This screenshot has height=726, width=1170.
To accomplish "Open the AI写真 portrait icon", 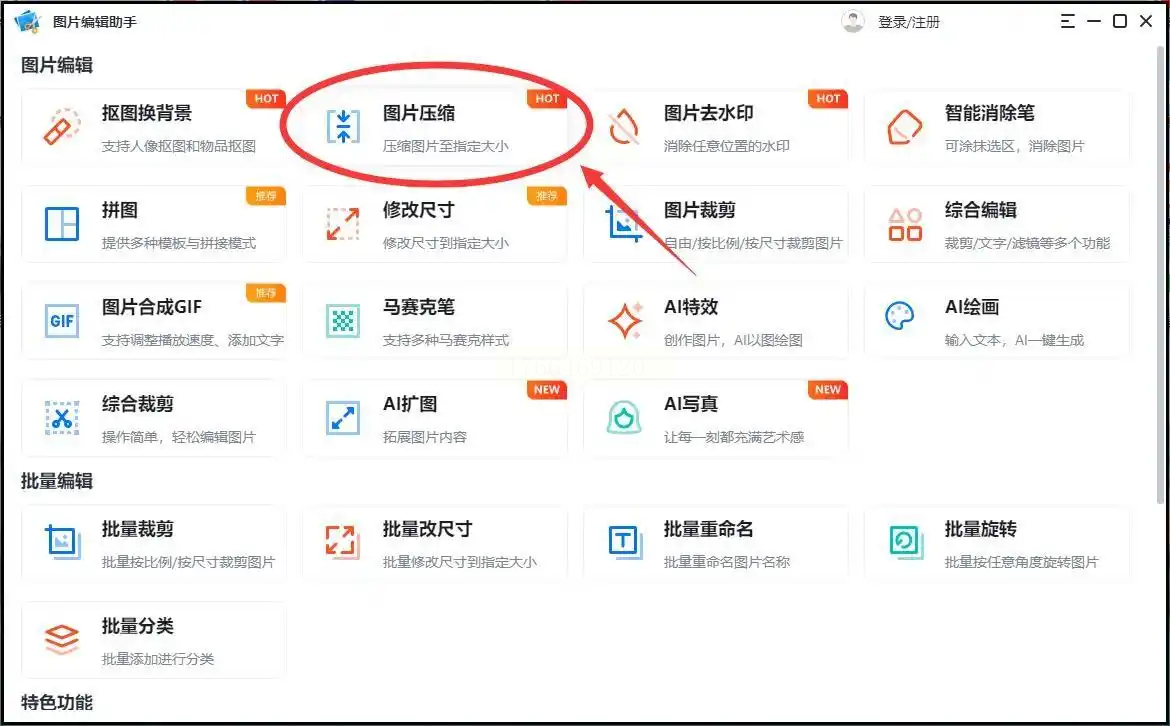I will click(624, 418).
